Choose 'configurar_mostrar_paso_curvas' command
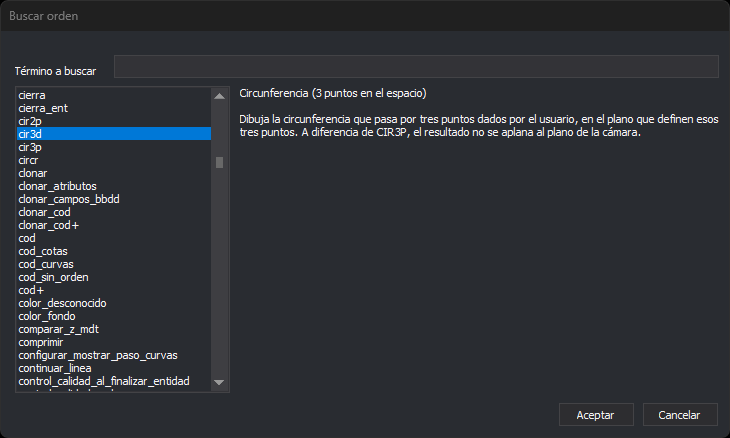The height and width of the screenshot is (438, 730). pyautogui.click(x=114, y=356)
